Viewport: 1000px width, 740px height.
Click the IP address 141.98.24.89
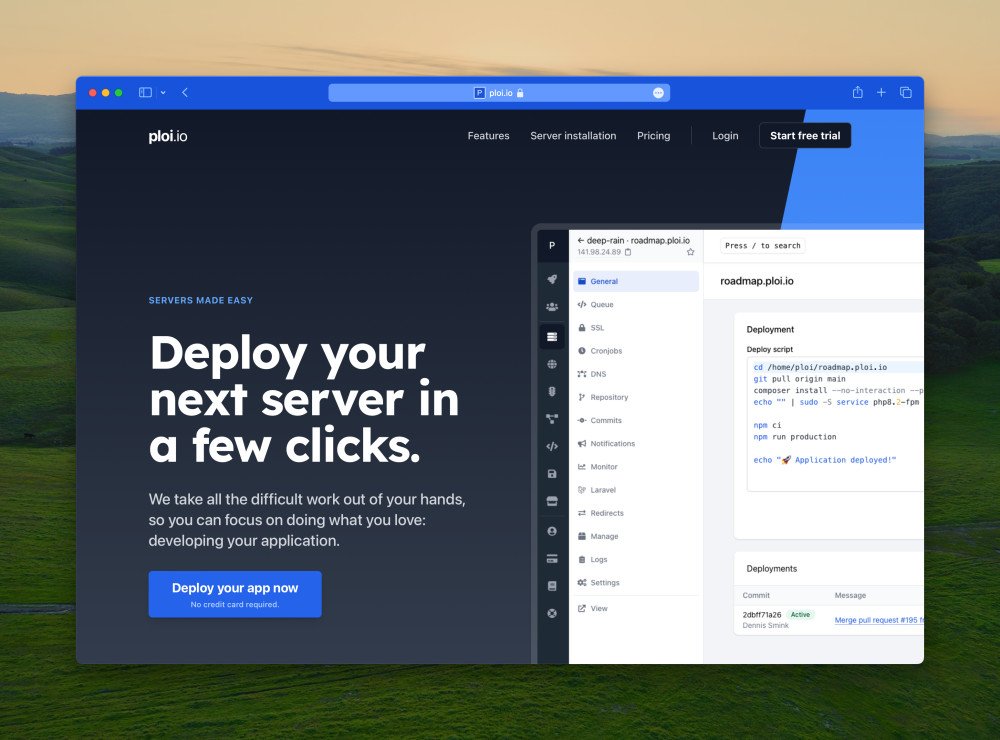(599, 252)
